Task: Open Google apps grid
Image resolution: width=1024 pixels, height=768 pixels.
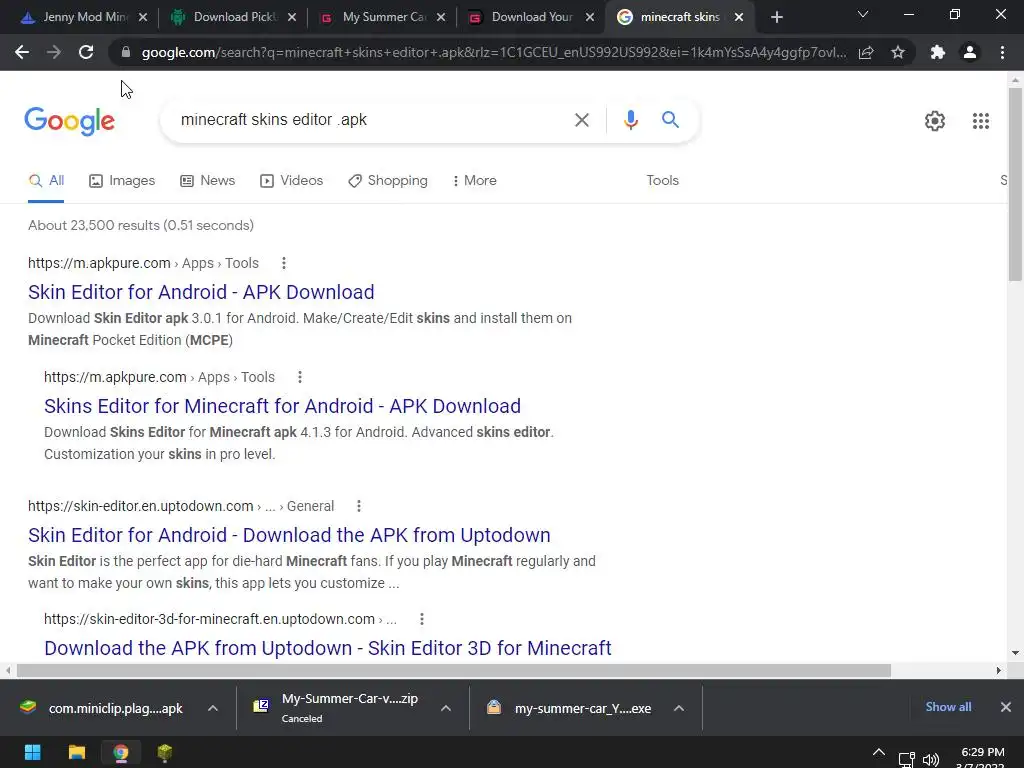Action: pyautogui.click(x=980, y=121)
